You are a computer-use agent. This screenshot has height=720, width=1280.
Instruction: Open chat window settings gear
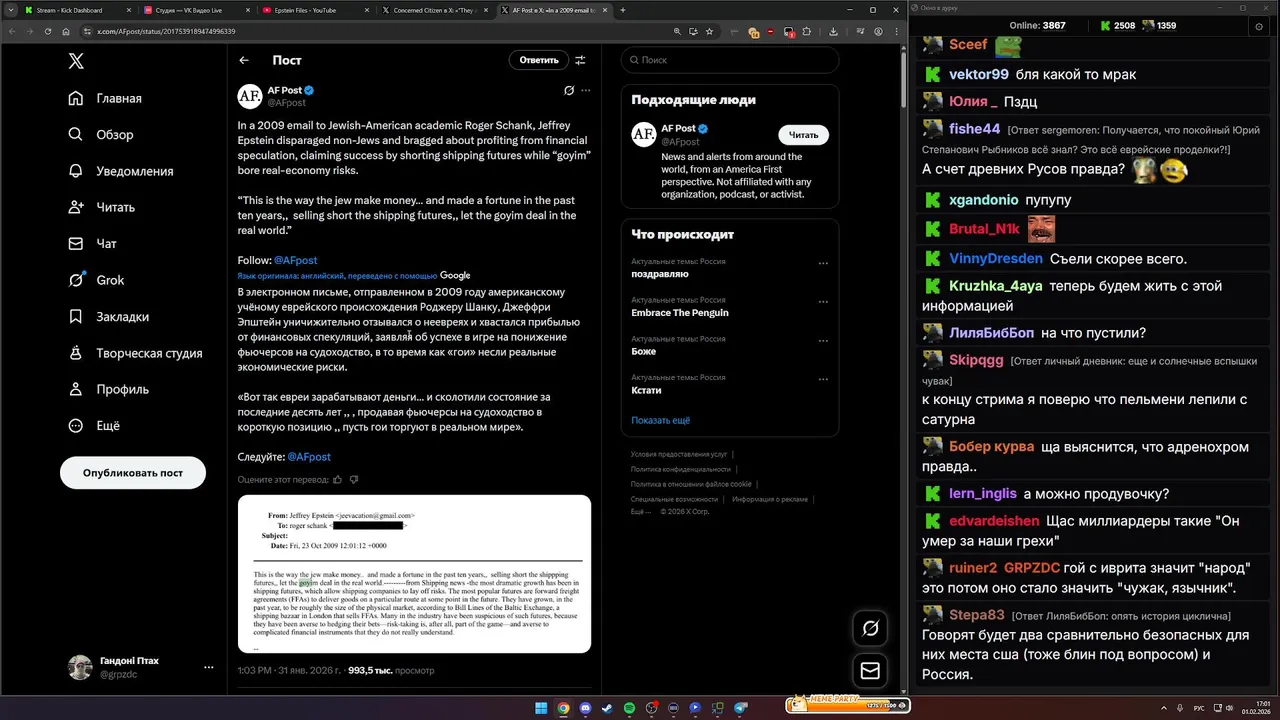(1258, 26)
